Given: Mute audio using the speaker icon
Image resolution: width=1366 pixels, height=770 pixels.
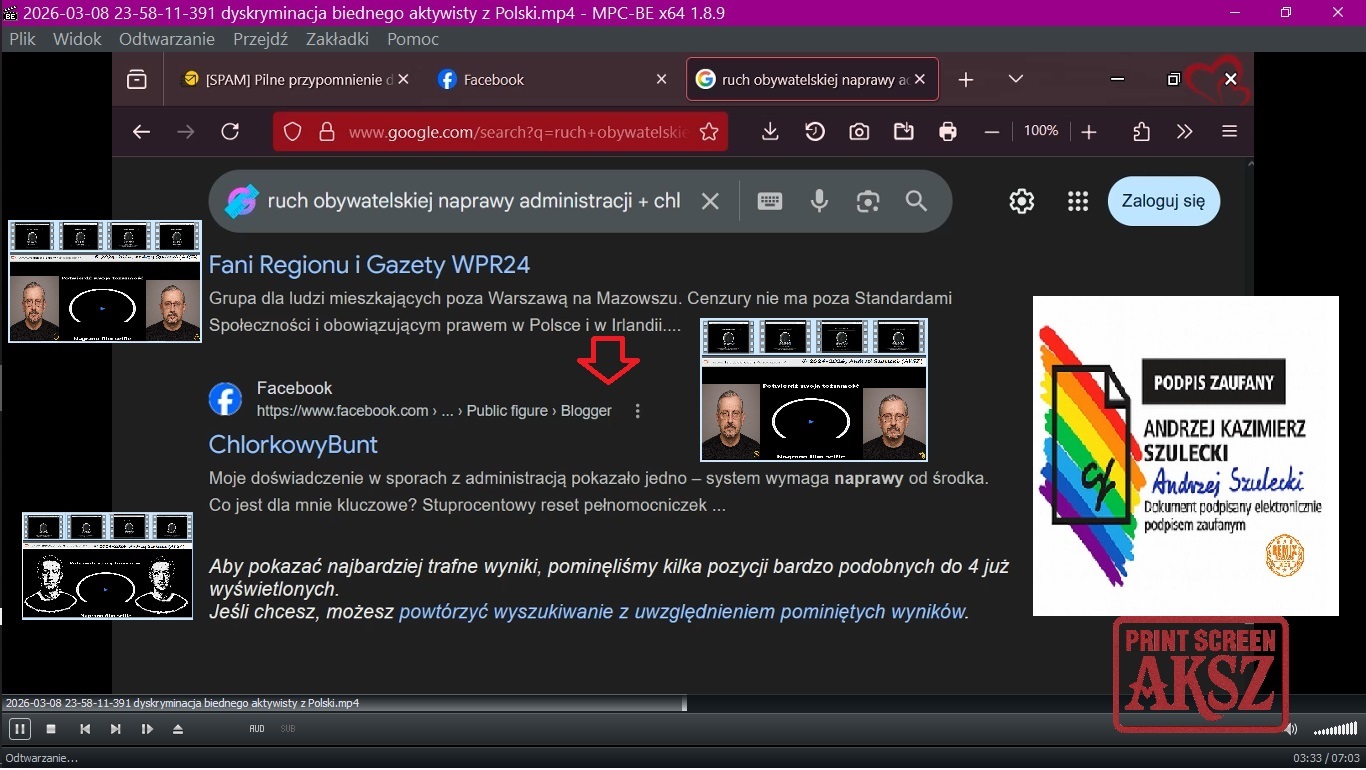Looking at the screenshot, I should coord(1291,729).
